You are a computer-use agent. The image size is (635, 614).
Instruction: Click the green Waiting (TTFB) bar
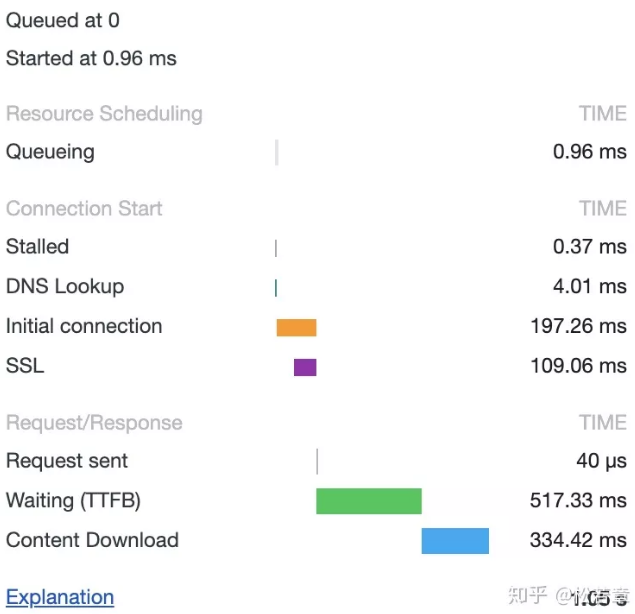coord(369,501)
